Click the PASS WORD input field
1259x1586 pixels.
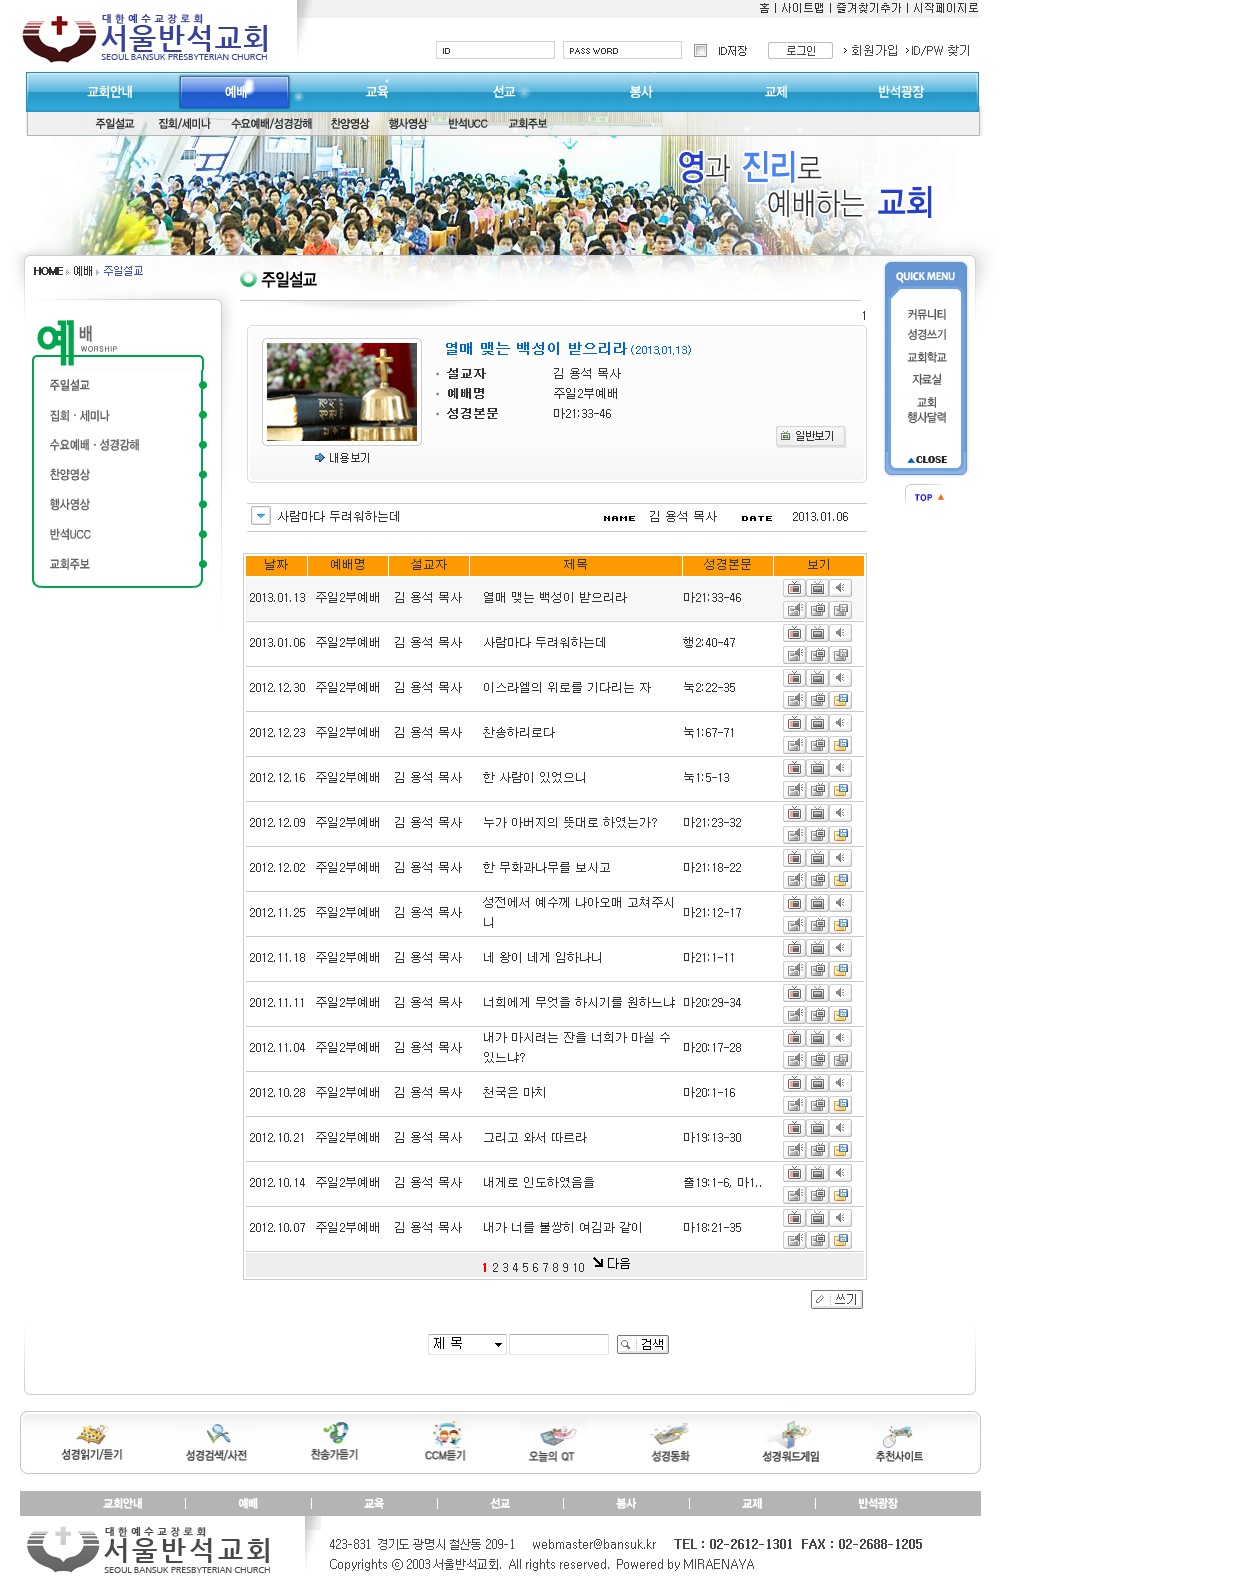coord(622,51)
